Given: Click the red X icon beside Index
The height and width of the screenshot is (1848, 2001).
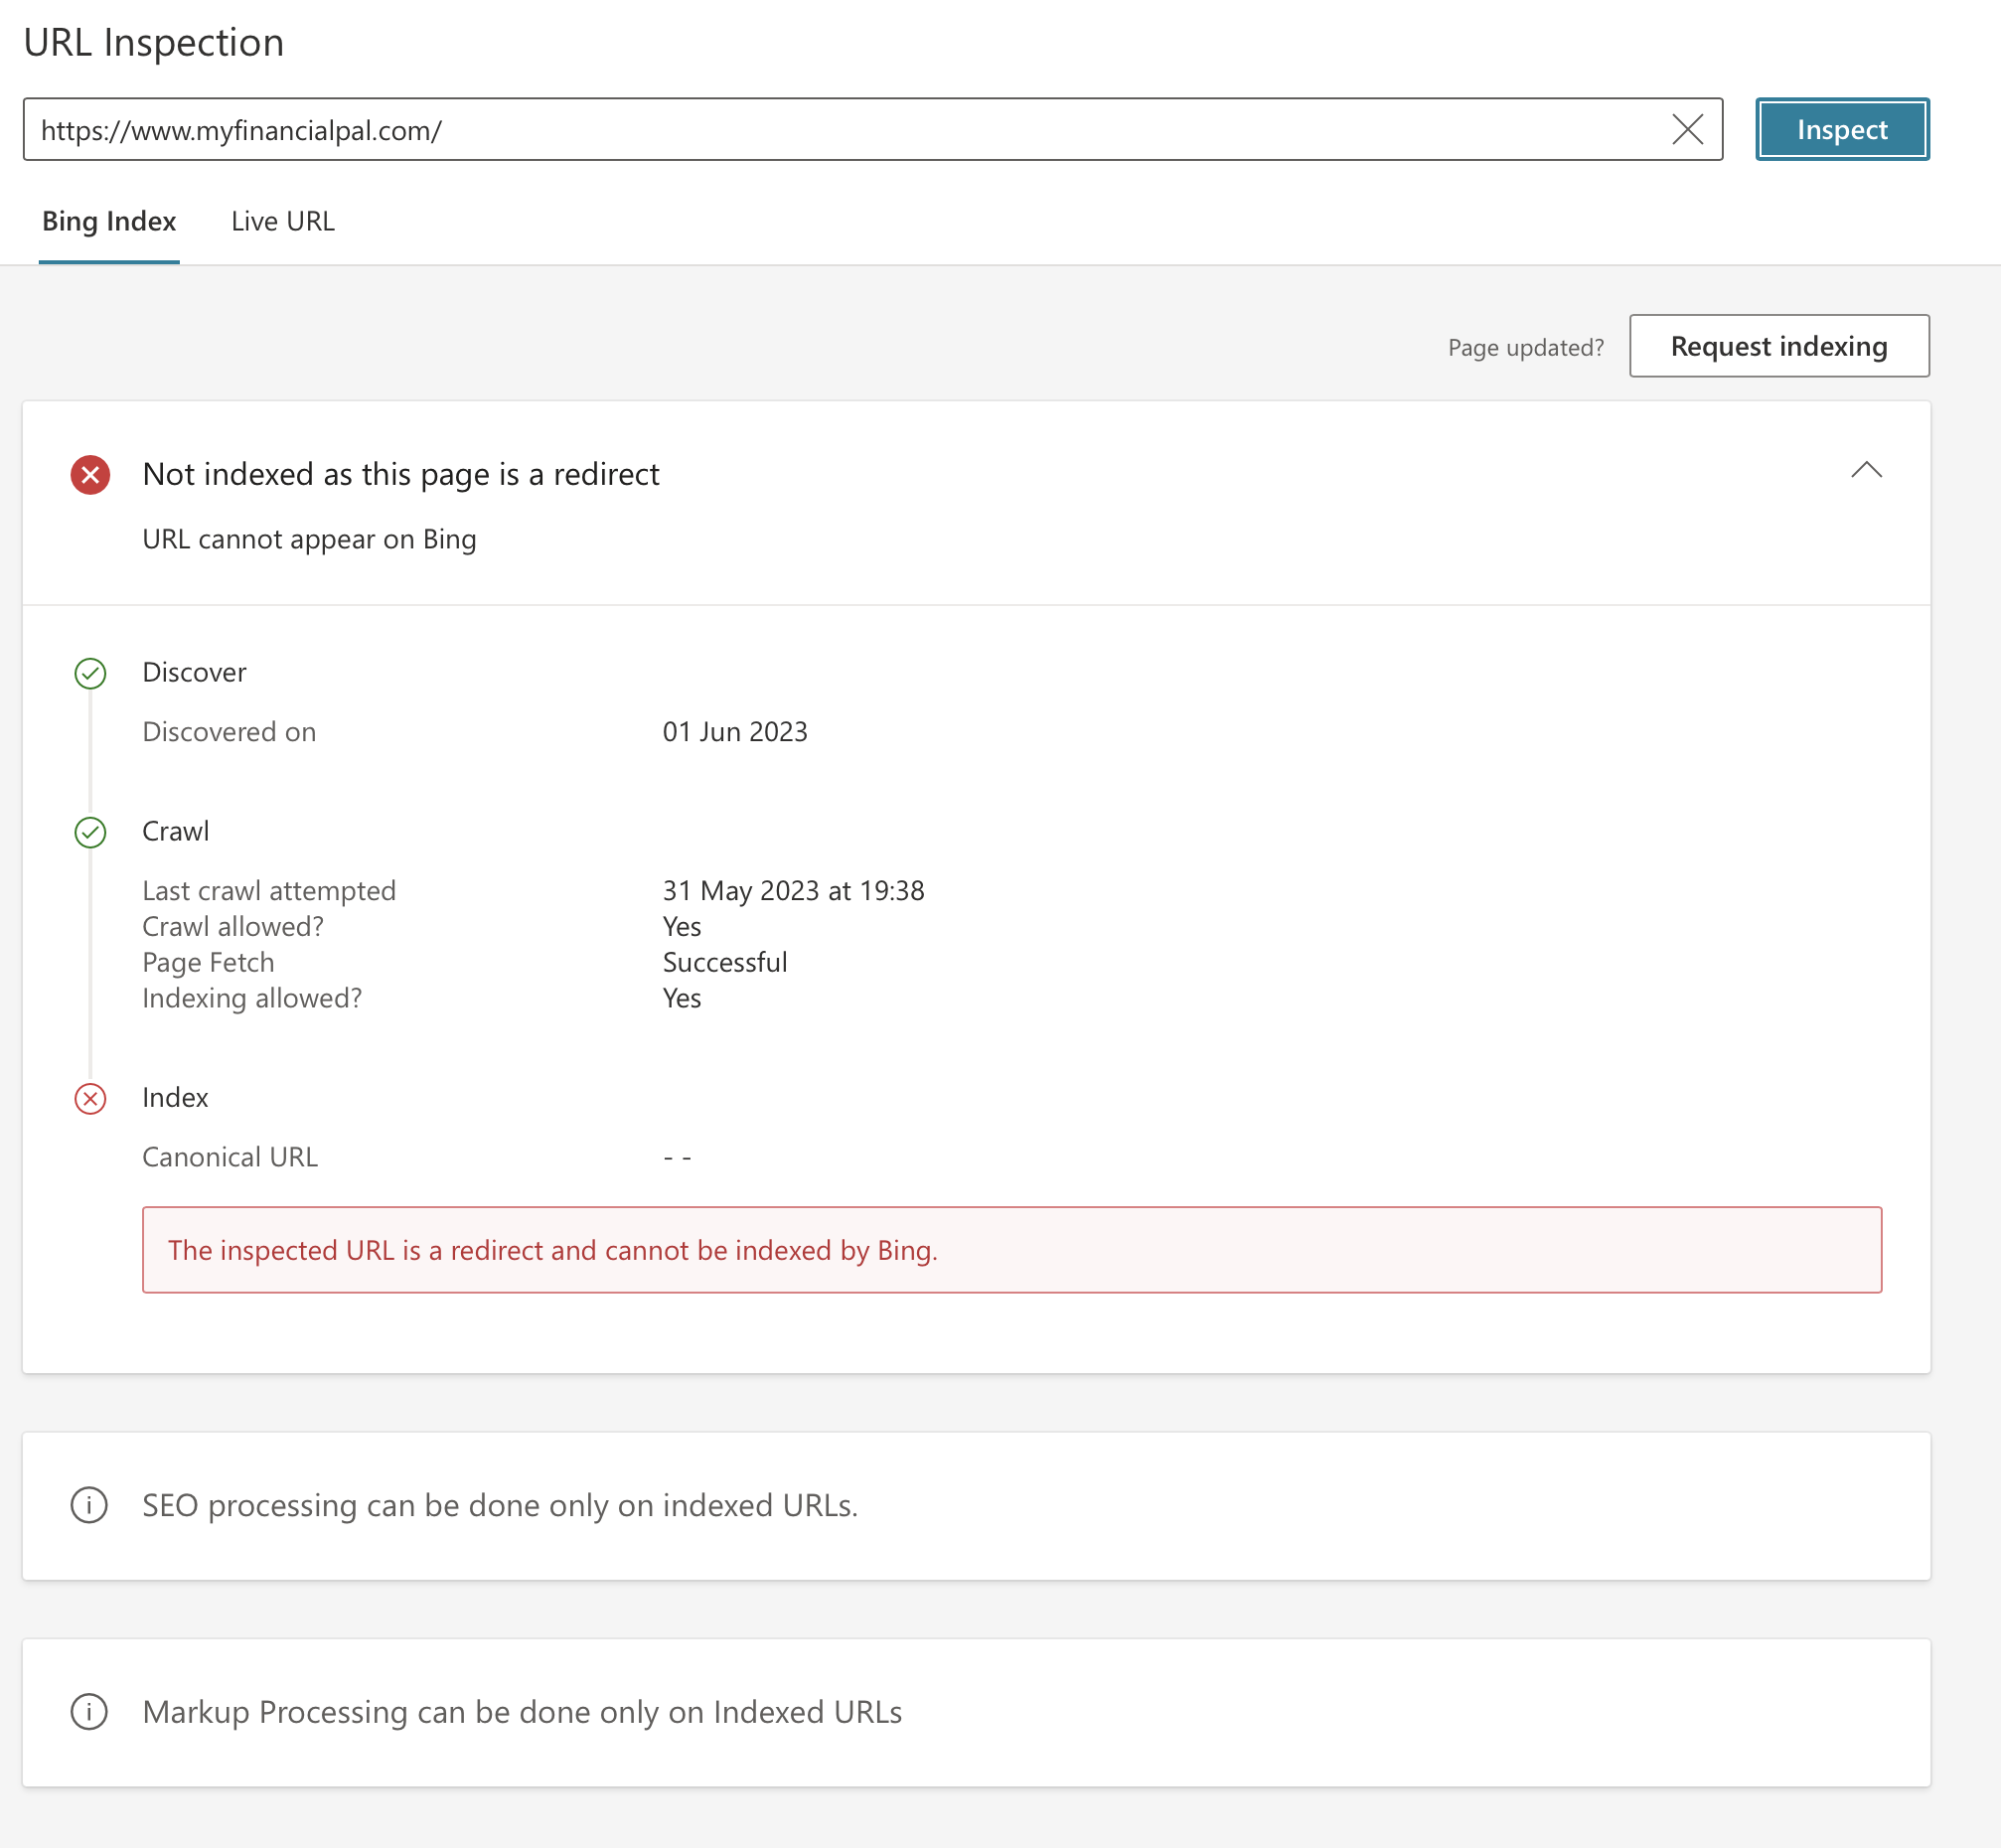Looking at the screenshot, I should coord(90,1098).
